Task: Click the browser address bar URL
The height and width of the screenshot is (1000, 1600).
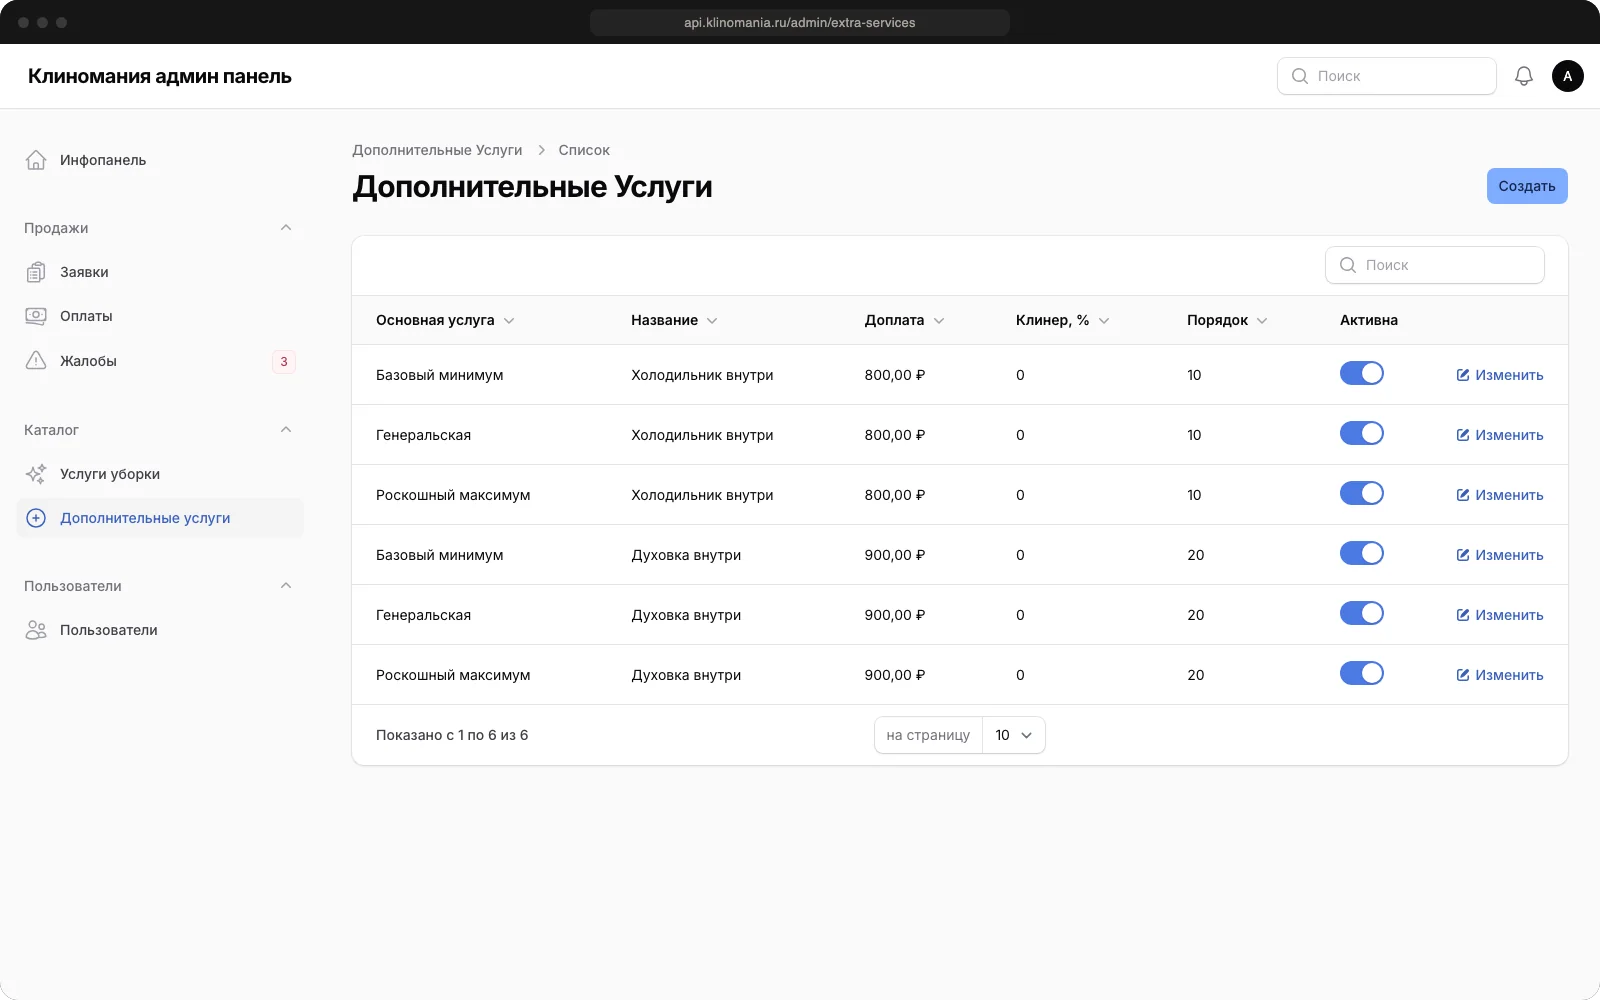Action: (x=800, y=22)
